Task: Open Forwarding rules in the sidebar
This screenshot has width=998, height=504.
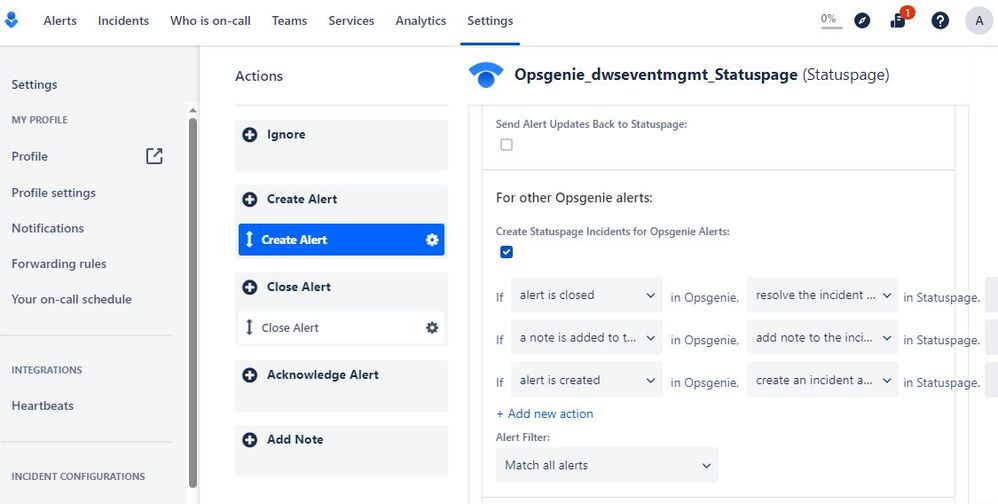Action: (x=59, y=264)
